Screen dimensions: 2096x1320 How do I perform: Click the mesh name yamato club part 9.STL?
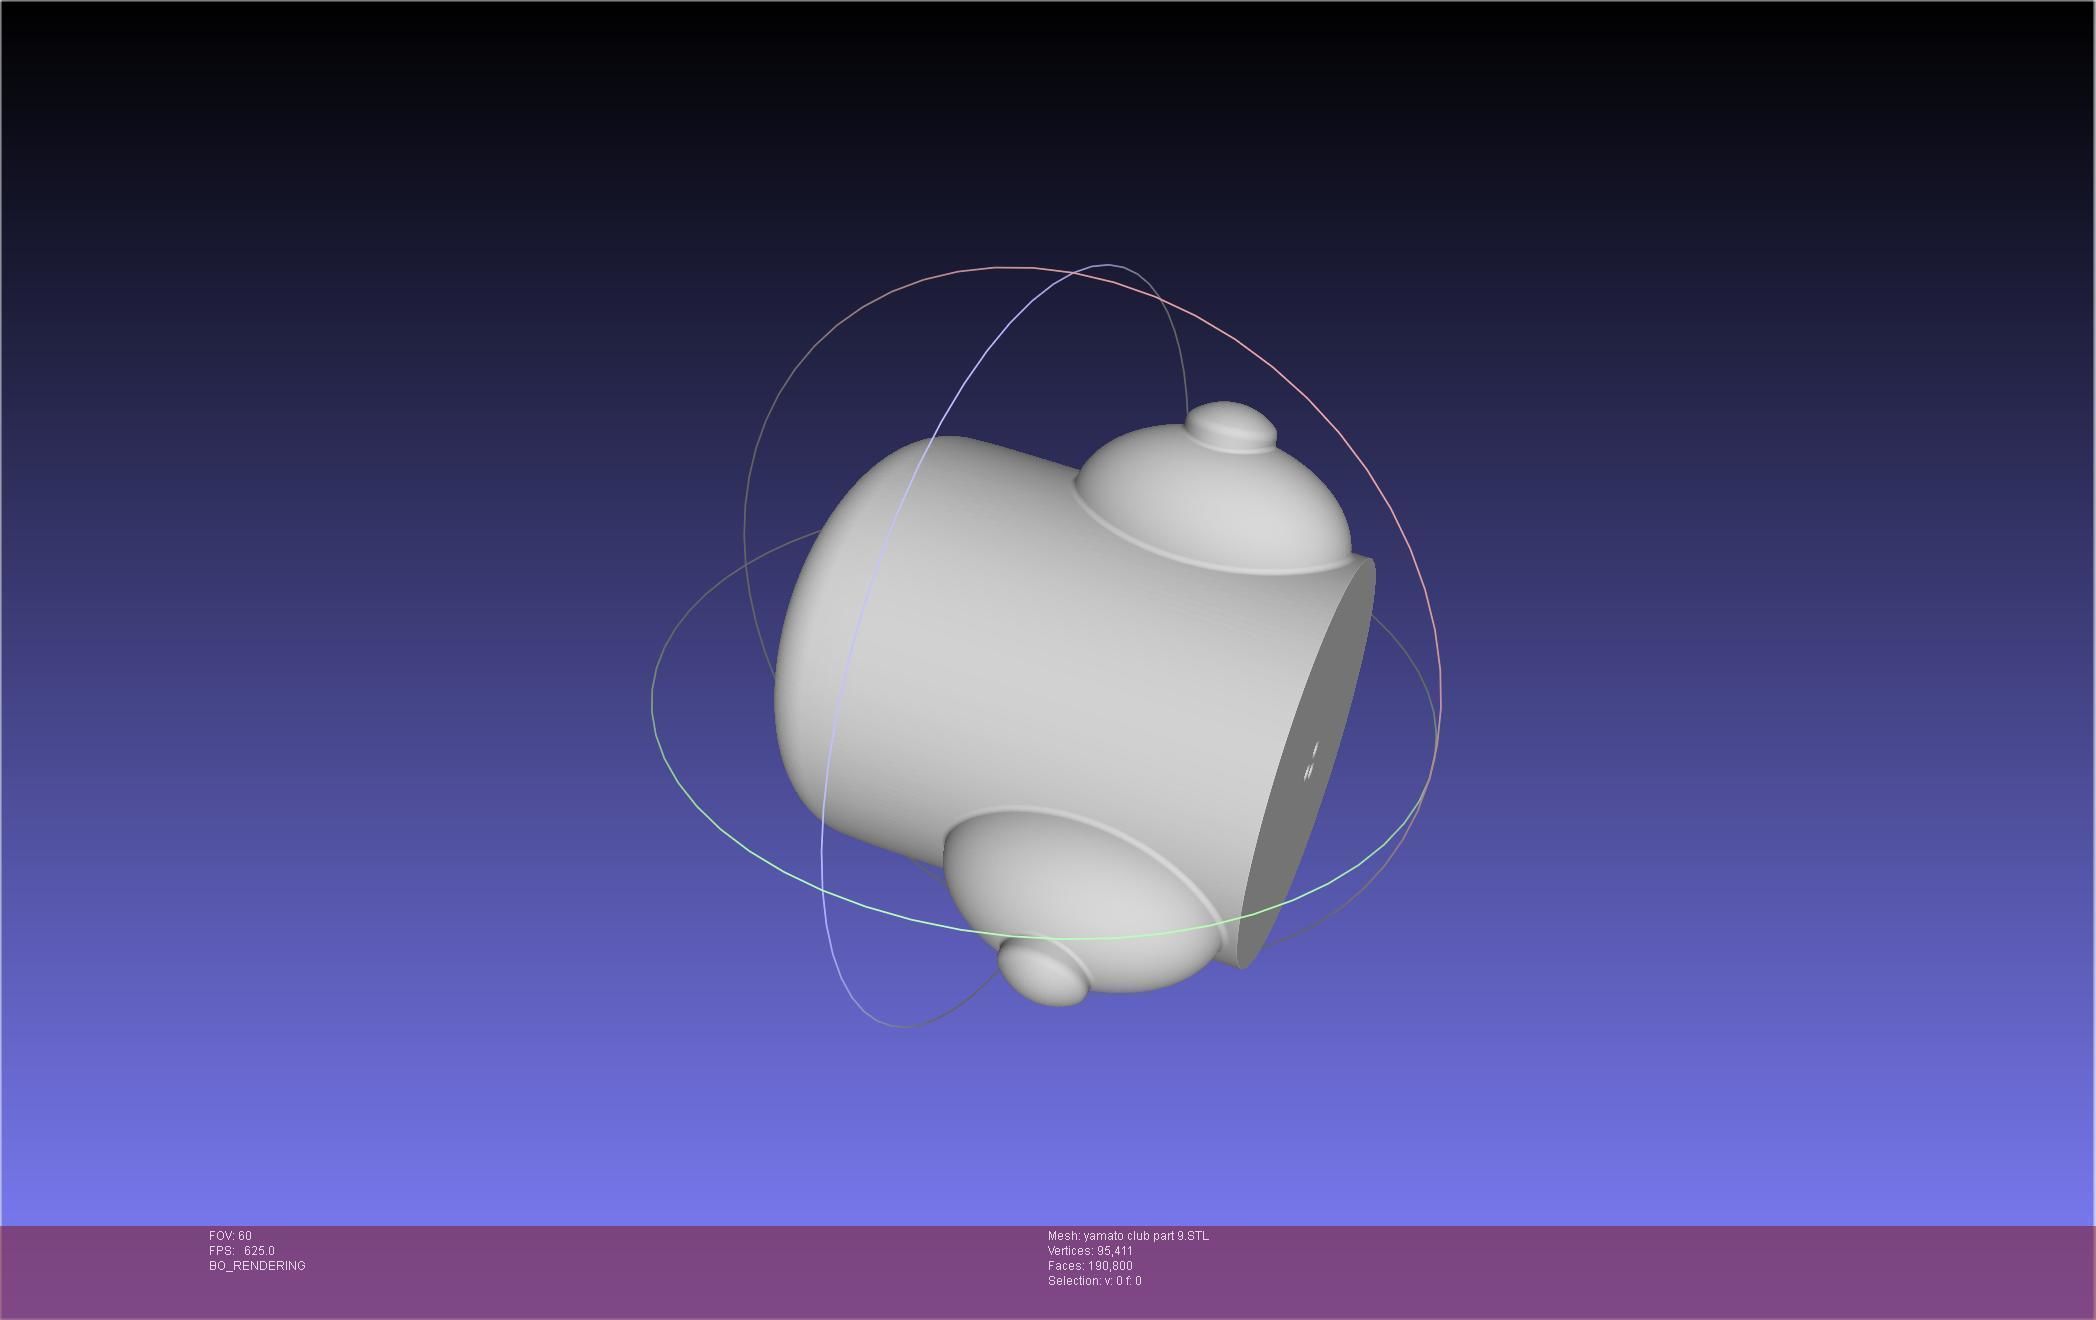1128,1236
